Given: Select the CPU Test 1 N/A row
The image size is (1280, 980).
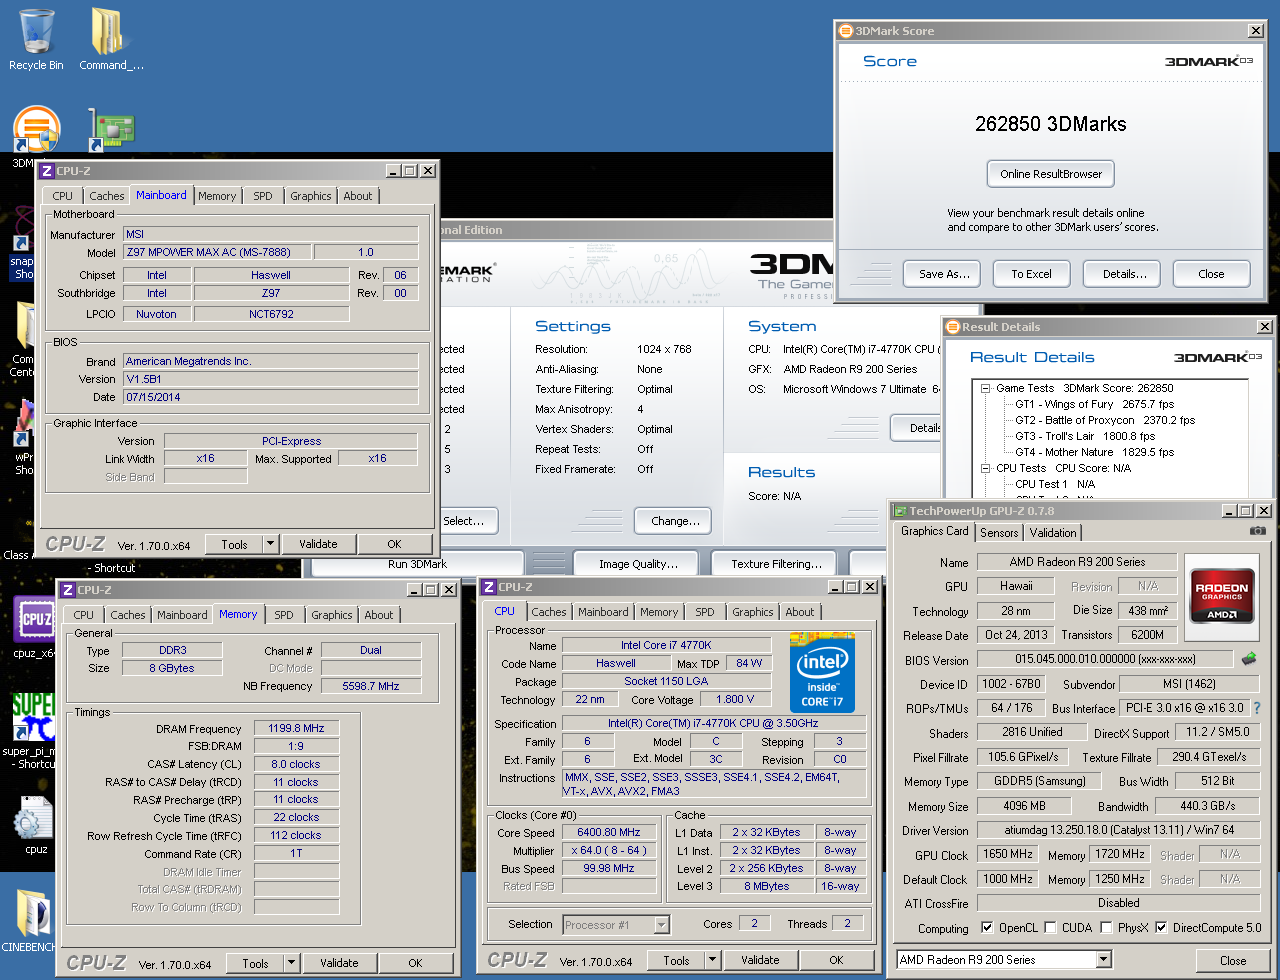Looking at the screenshot, I should point(1055,484).
